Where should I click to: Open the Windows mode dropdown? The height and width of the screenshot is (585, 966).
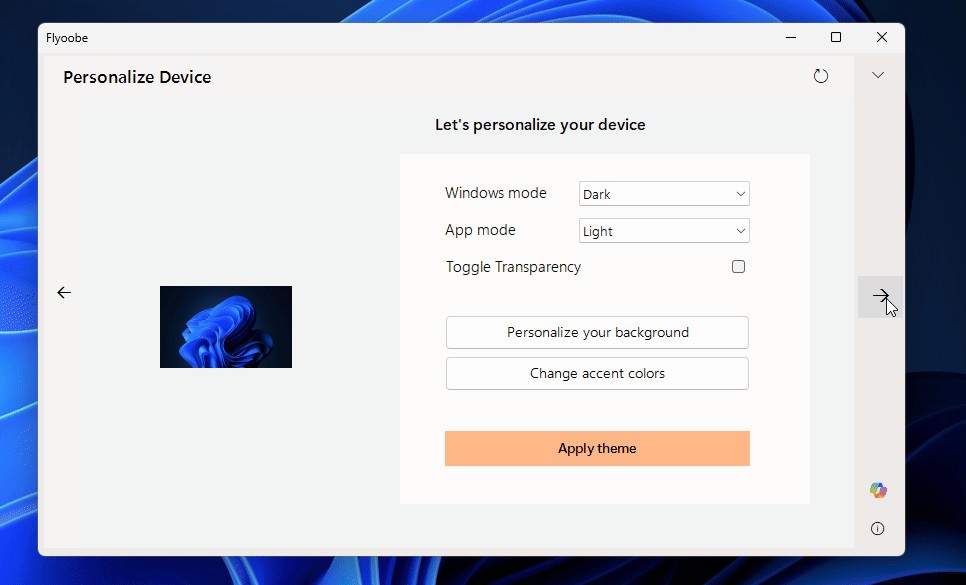[x=664, y=194]
